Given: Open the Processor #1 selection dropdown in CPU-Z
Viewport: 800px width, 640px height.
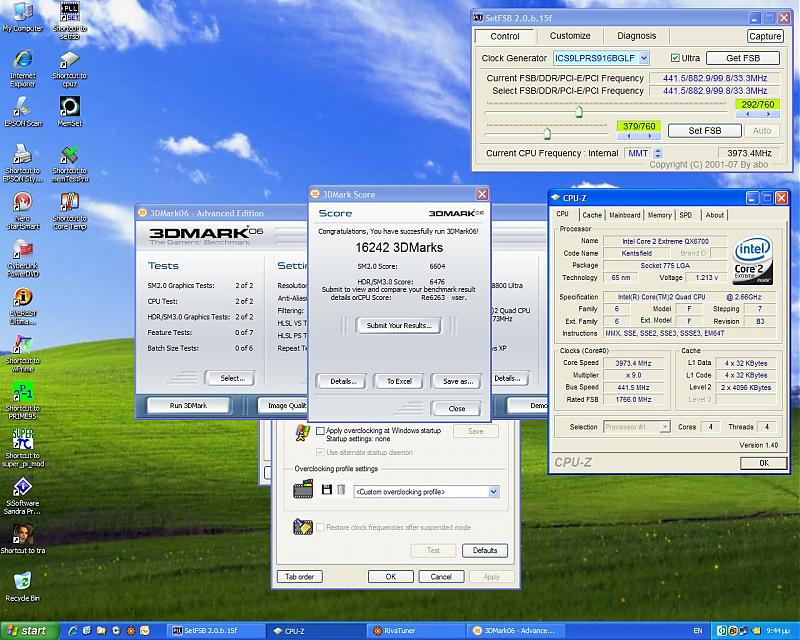Looking at the screenshot, I should coord(664,427).
